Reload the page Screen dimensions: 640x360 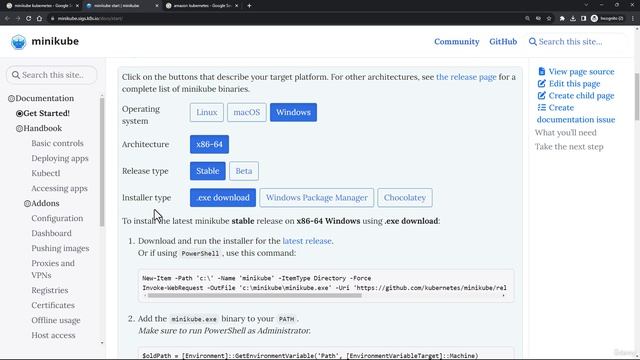29,18
